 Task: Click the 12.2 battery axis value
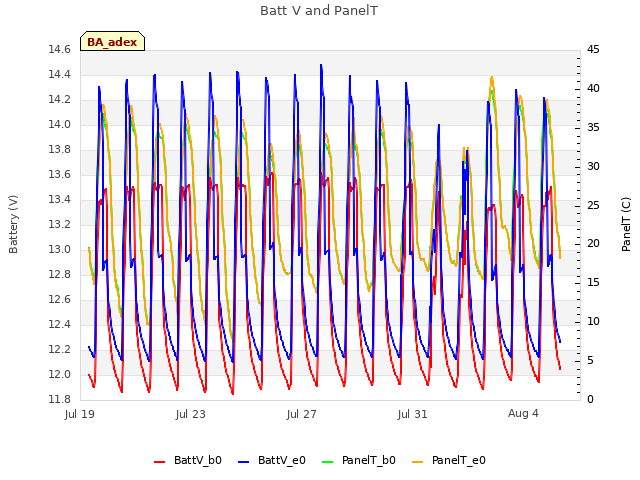coord(60,349)
